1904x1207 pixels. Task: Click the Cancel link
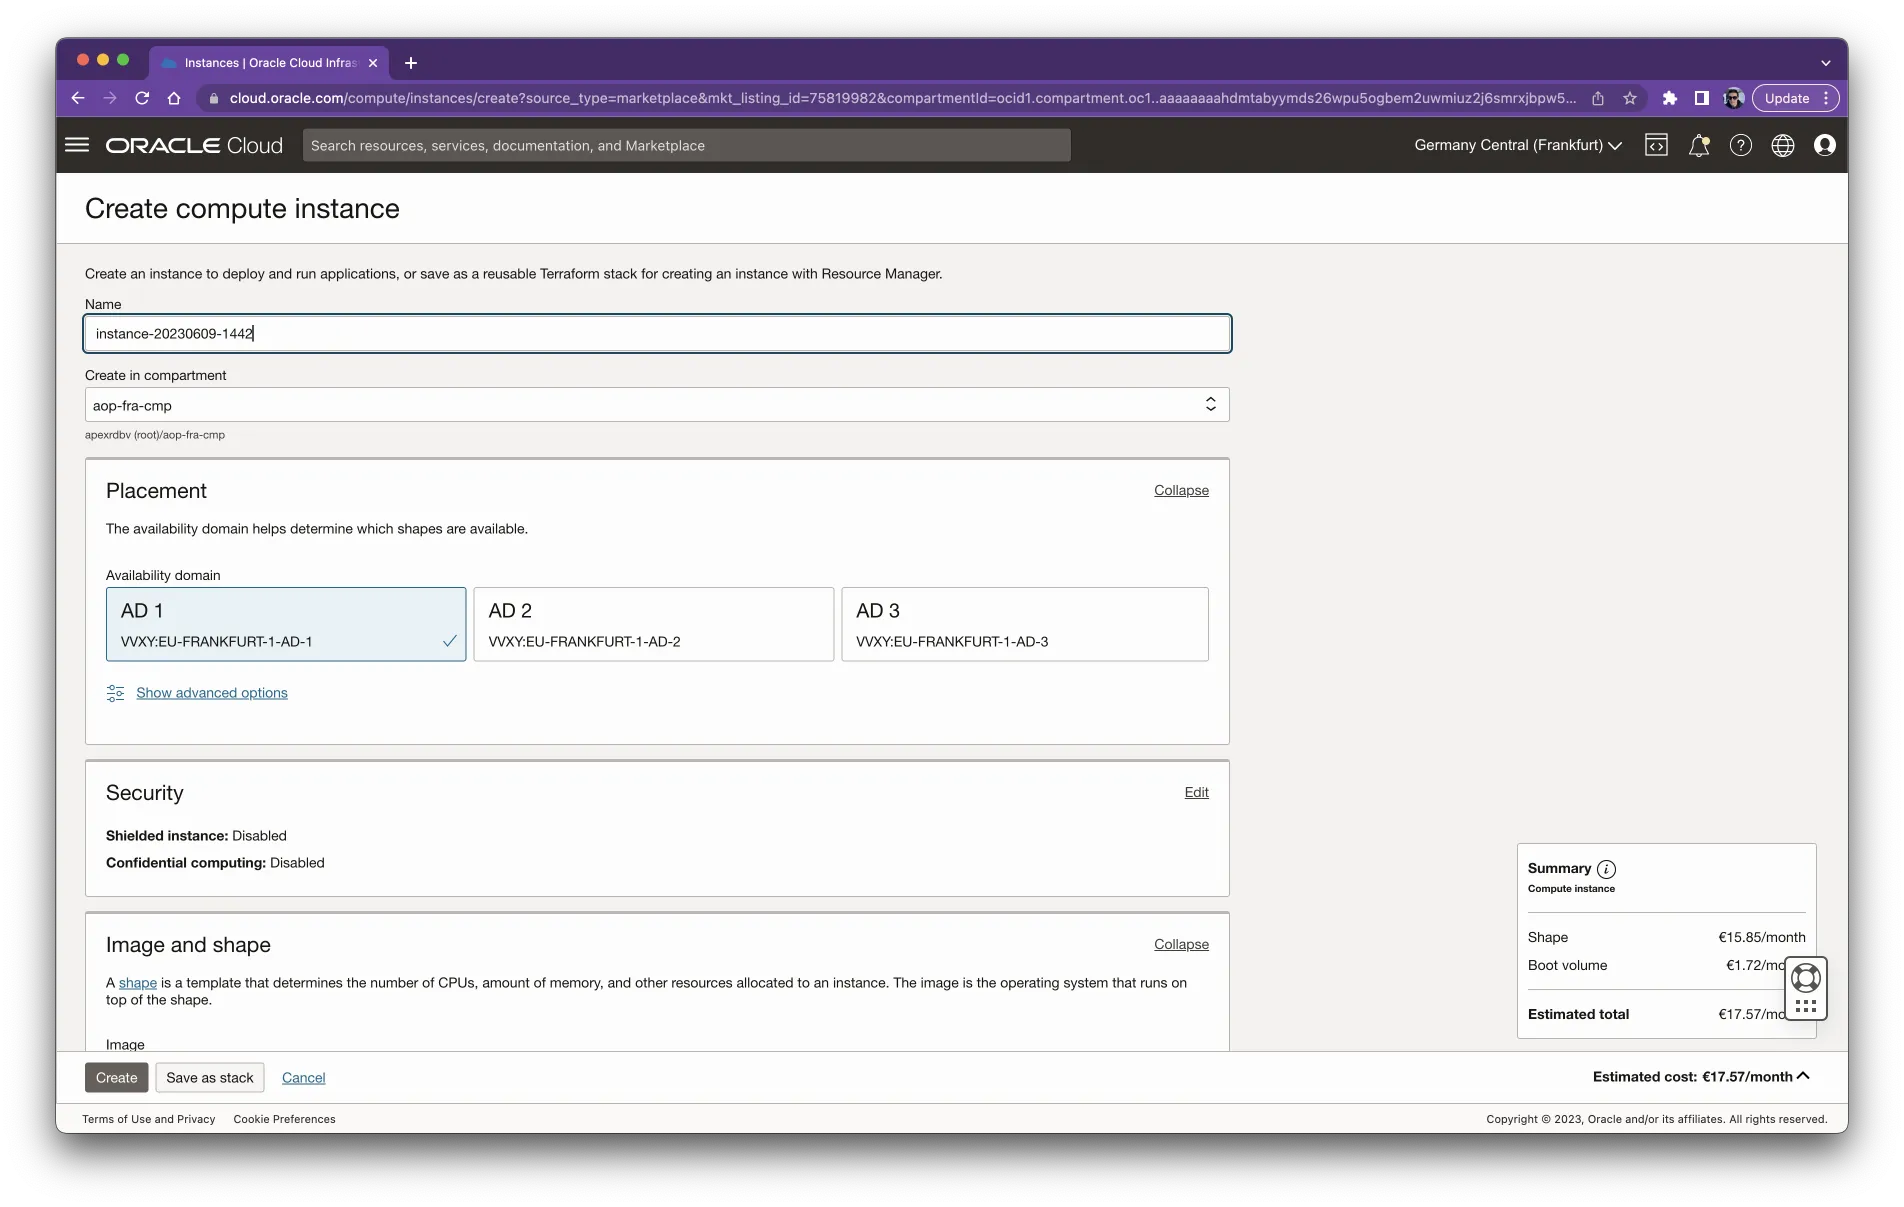303,1077
